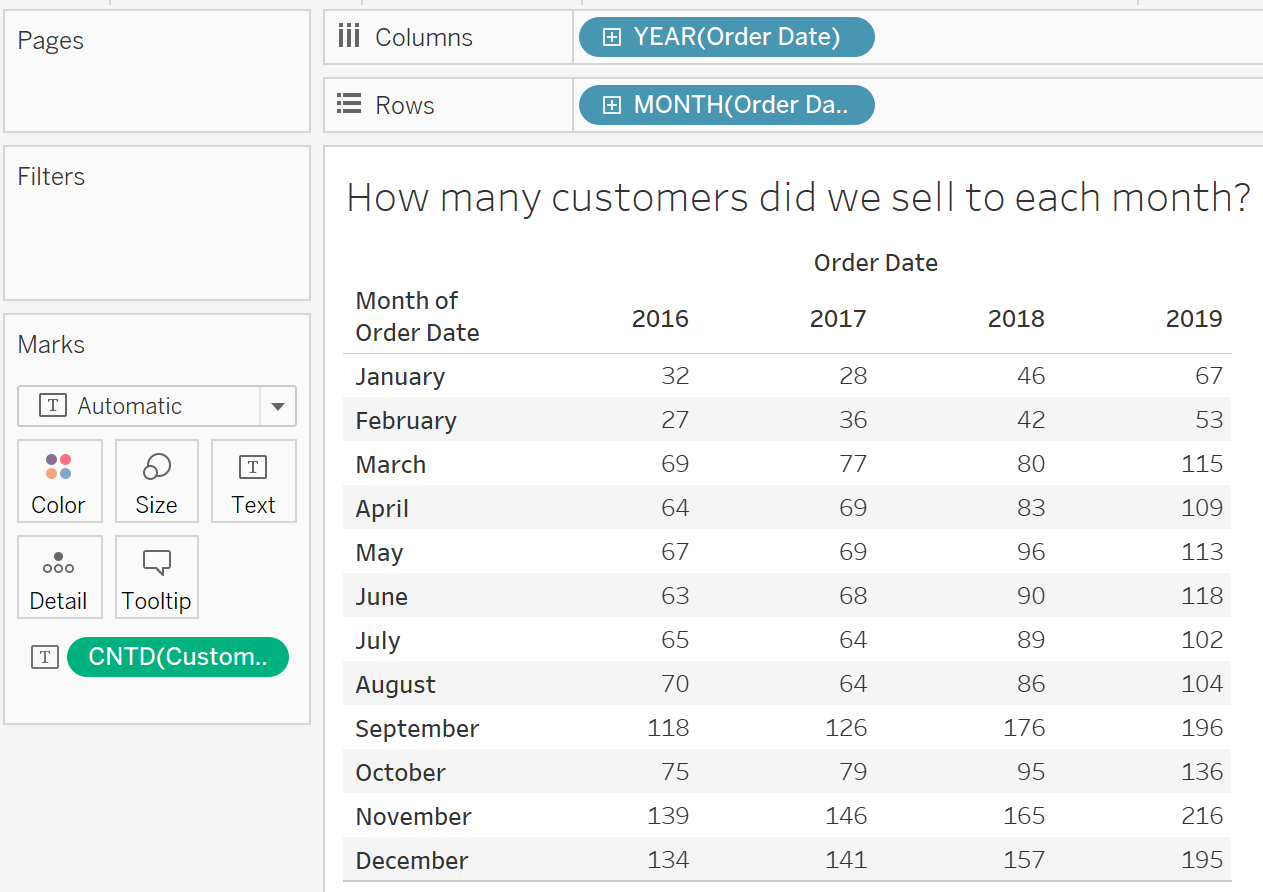1263x892 pixels.
Task: Open the Tooltip marks card
Action: point(156,577)
